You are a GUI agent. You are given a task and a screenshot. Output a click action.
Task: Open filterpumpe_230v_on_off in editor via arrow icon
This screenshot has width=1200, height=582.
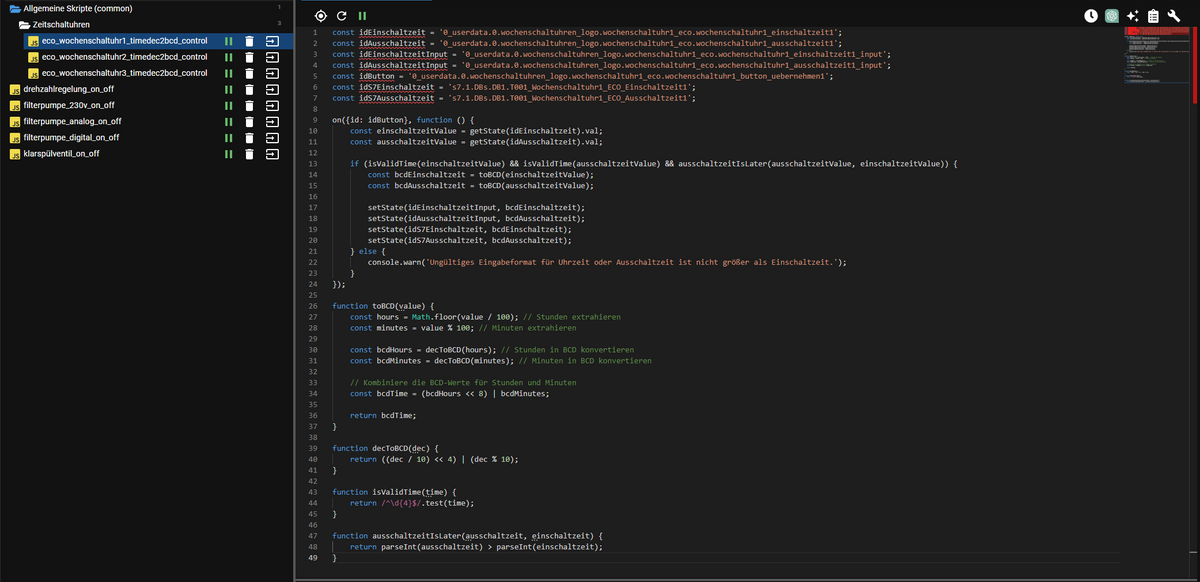271,106
